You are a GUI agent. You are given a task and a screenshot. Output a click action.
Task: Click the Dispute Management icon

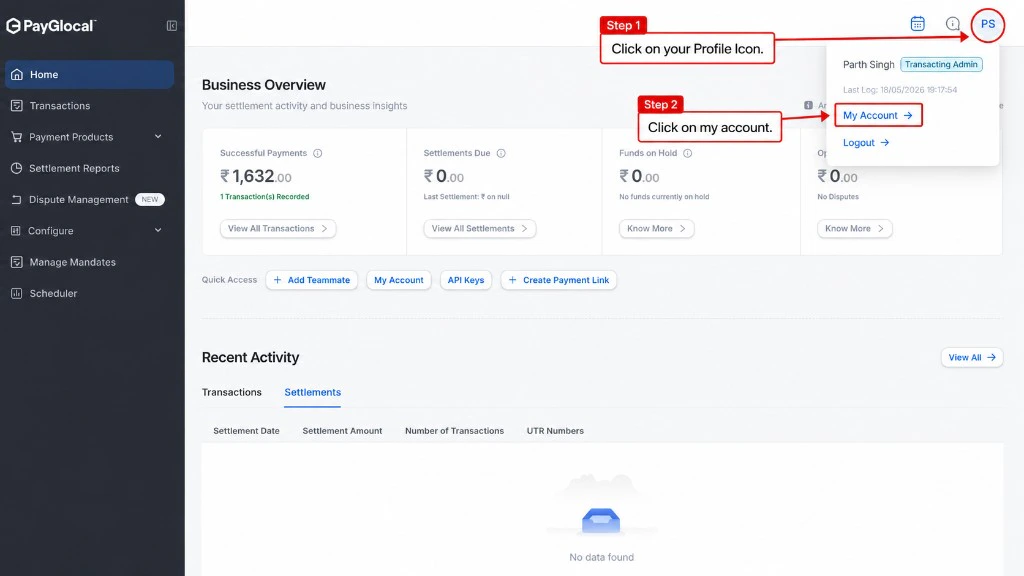17,200
